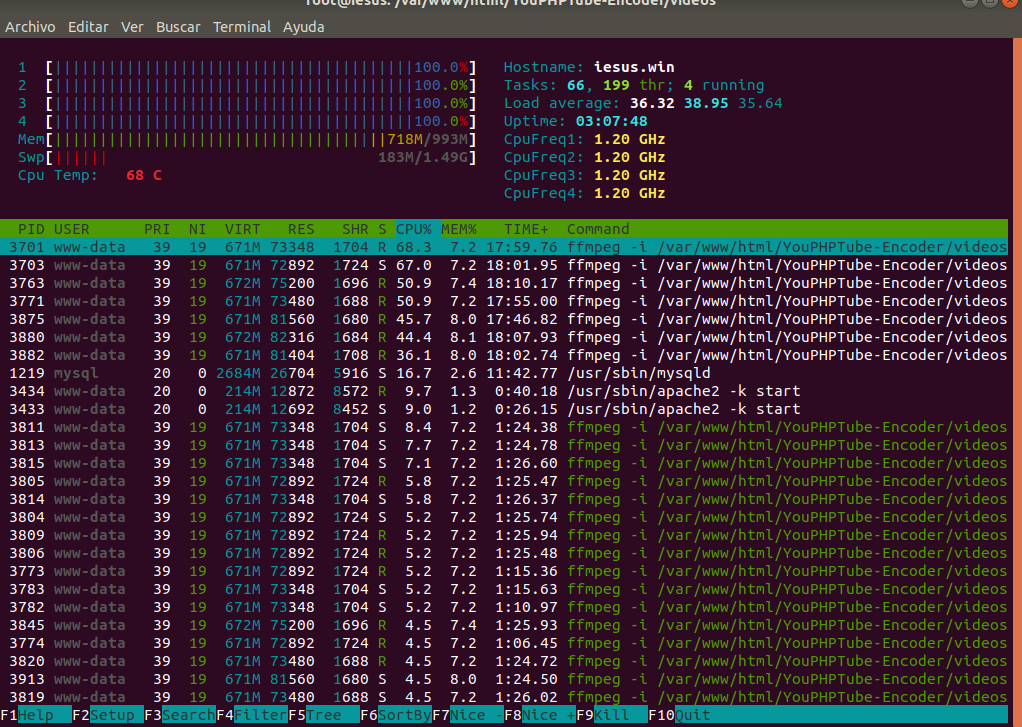Open the Ayuda menu
Screen dimensions: 1022x727
304,27
